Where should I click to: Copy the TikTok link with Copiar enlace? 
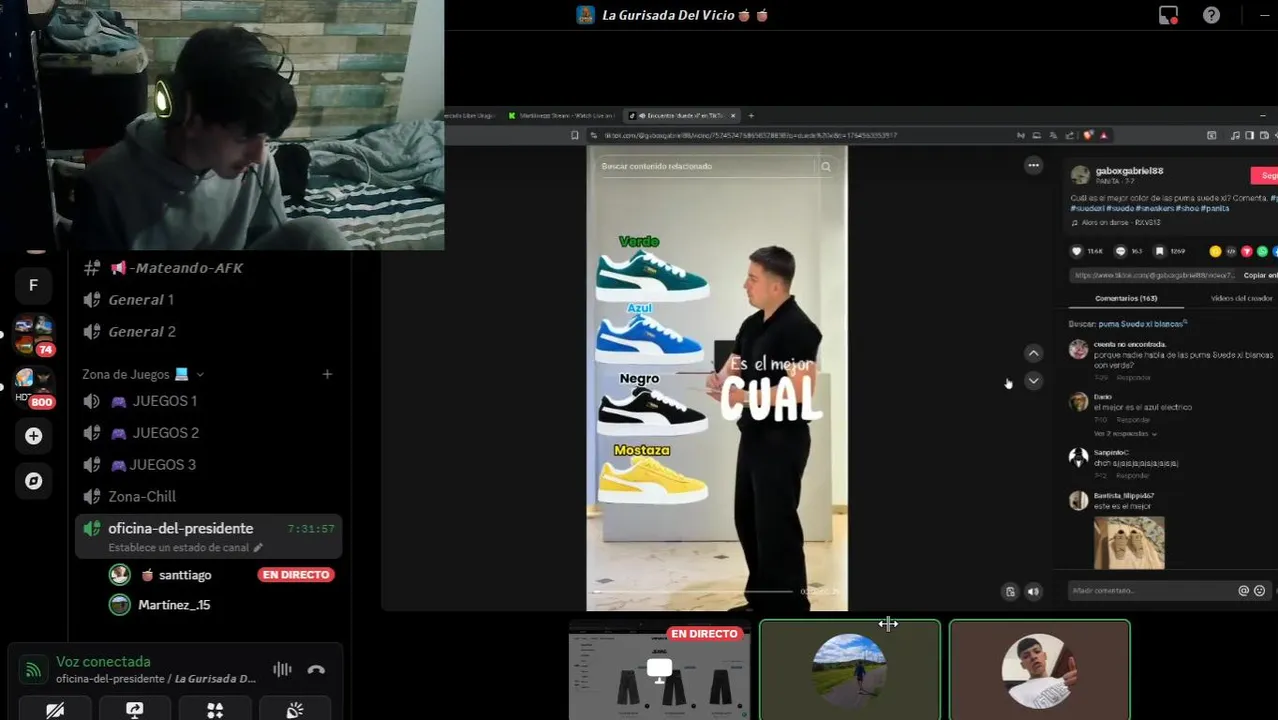point(1260,275)
